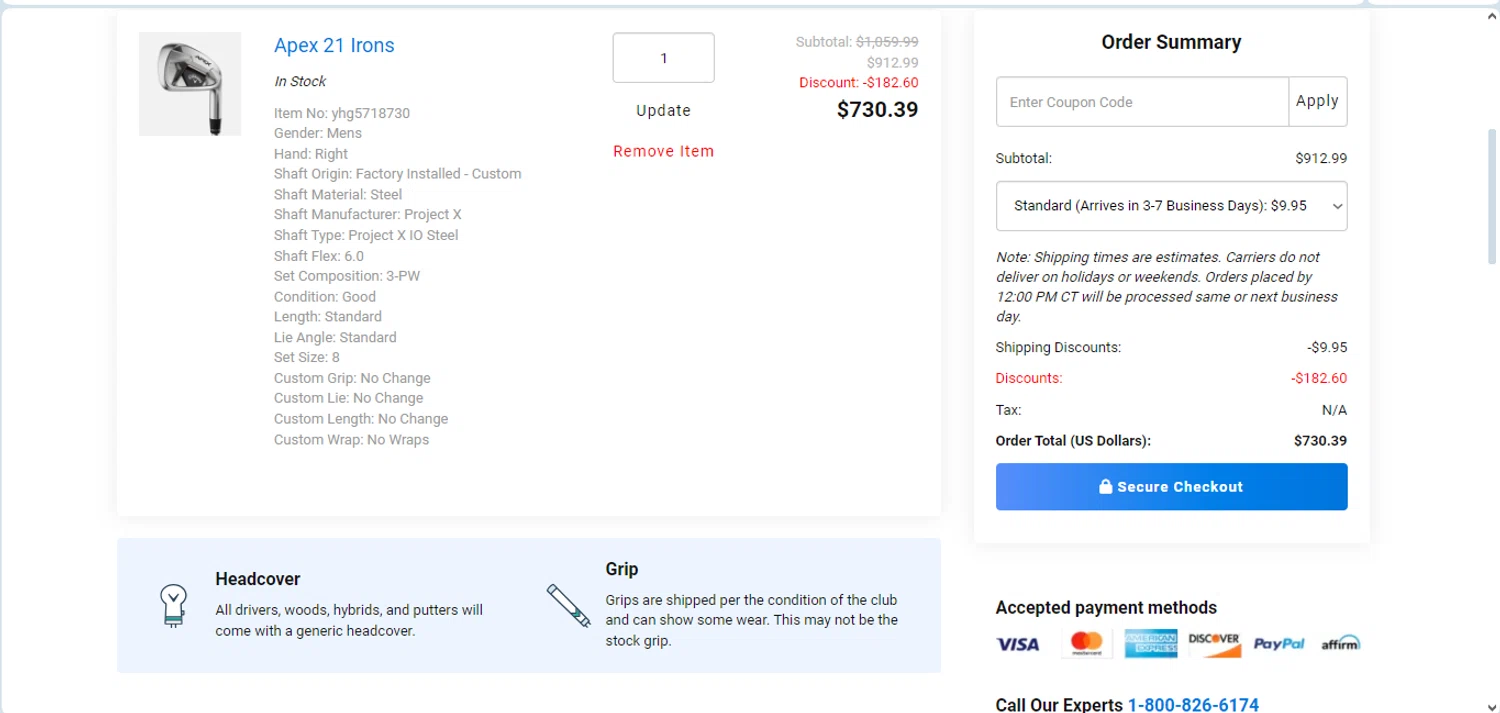The image size is (1500, 713).
Task: Click the PayPal payment logo
Action: click(x=1279, y=644)
